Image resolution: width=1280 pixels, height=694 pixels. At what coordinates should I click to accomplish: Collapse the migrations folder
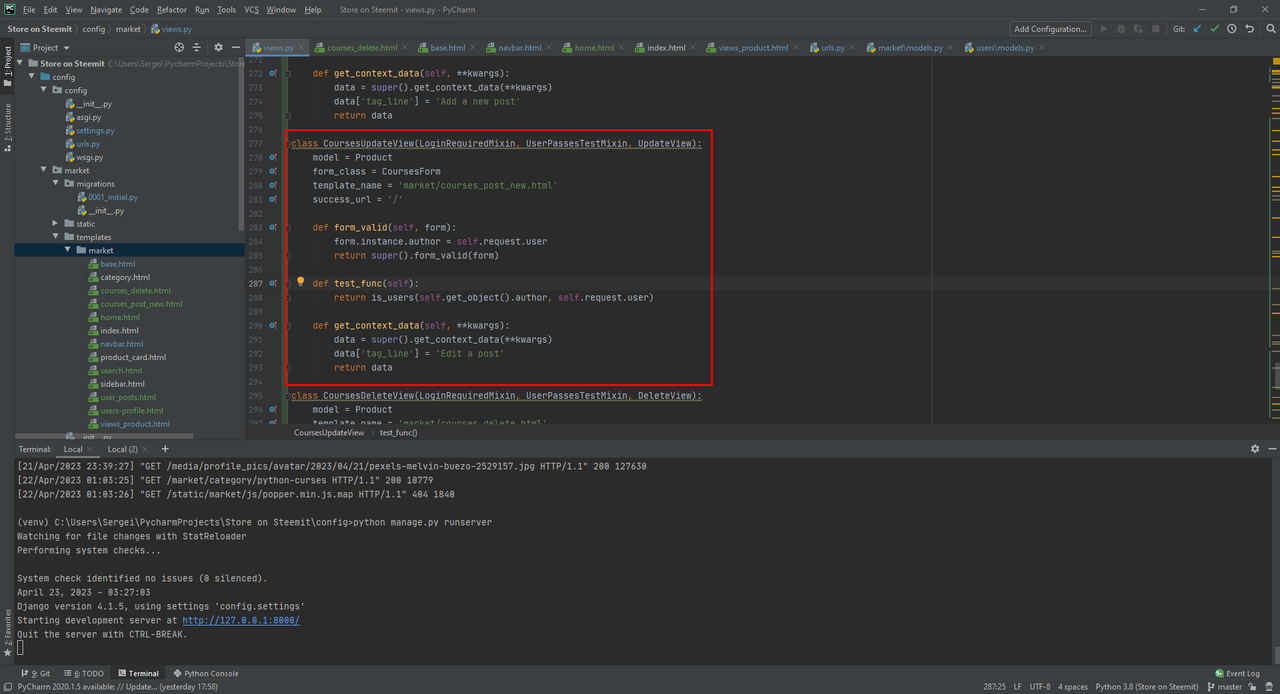pyautogui.click(x=56, y=184)
